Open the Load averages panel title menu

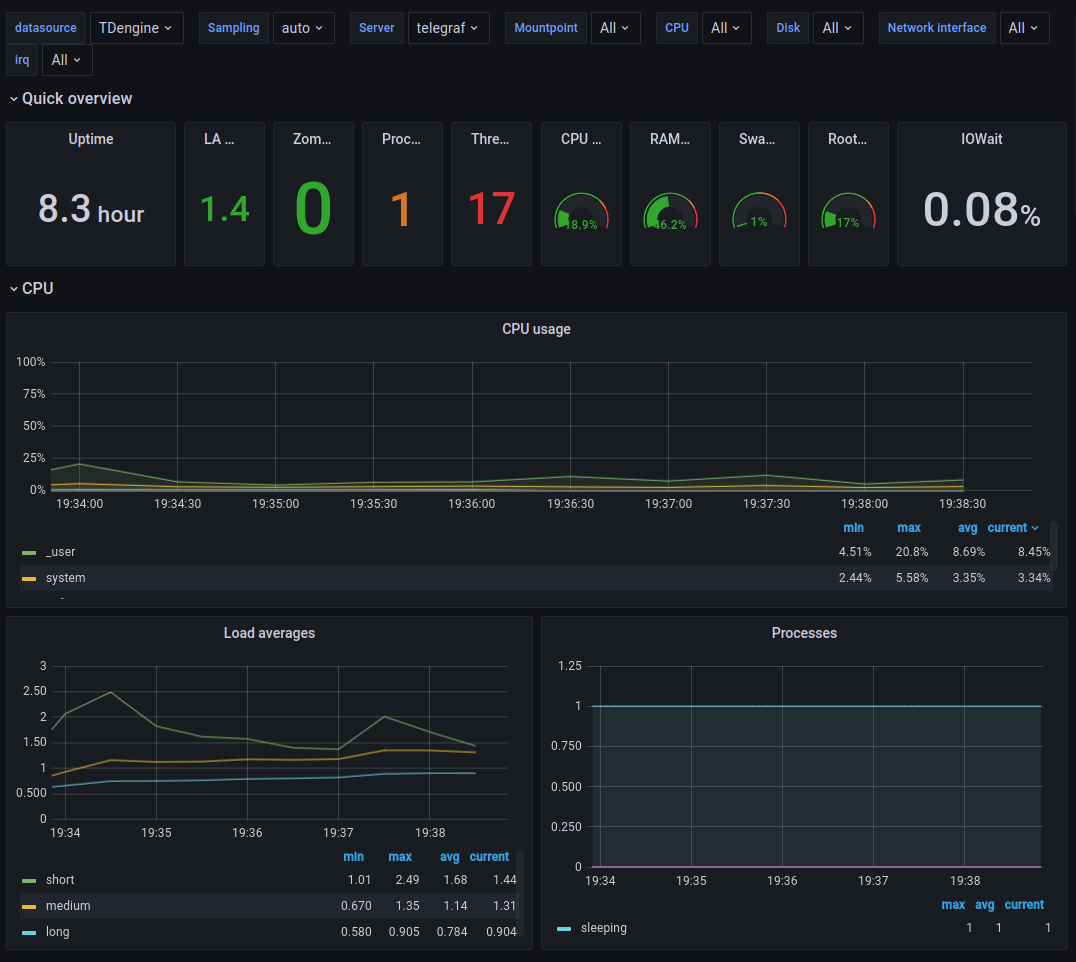[x=269, y=633]
